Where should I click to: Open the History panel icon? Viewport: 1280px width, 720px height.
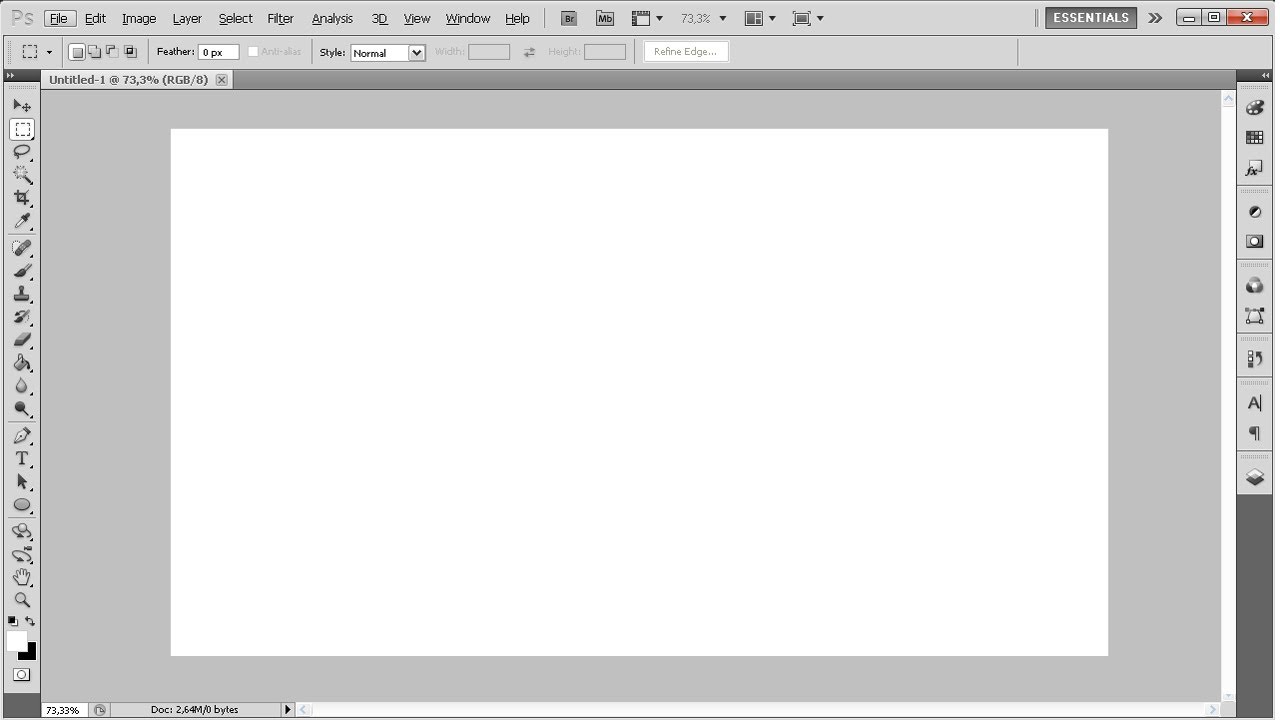tap(1255, 359)
